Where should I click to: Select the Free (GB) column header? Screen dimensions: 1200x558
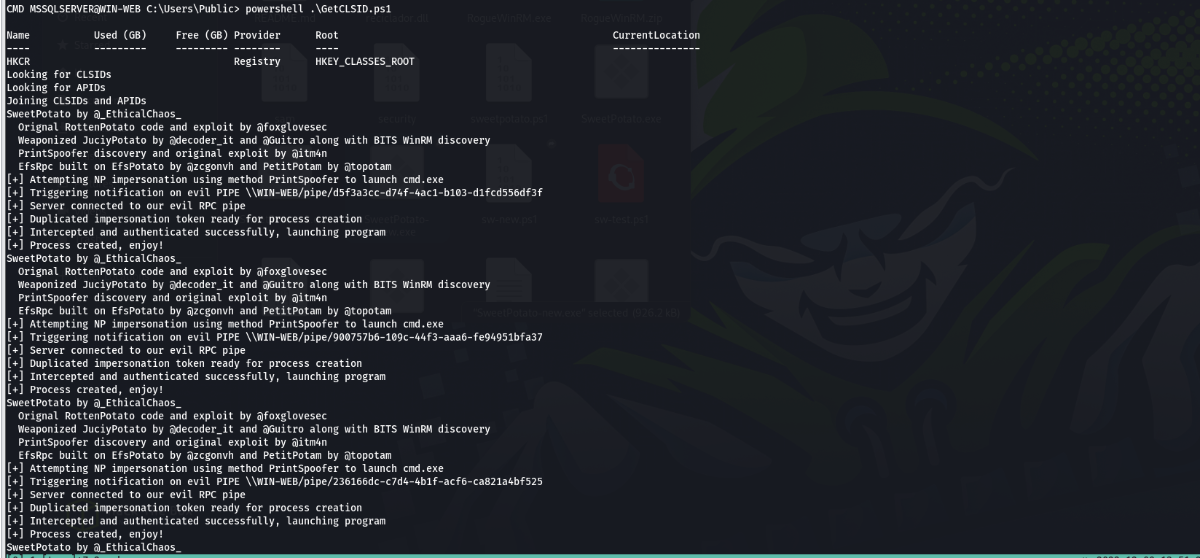201,35
